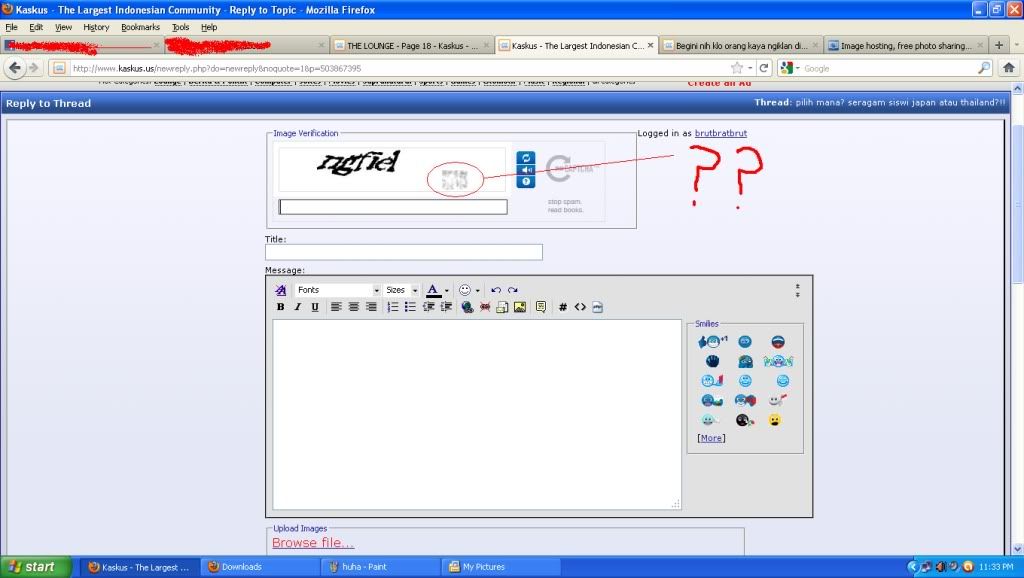The height and width of the screenshot is (578, 1024).
Task: Expand the smiley picker dropdown arrow
Action: 477,291
